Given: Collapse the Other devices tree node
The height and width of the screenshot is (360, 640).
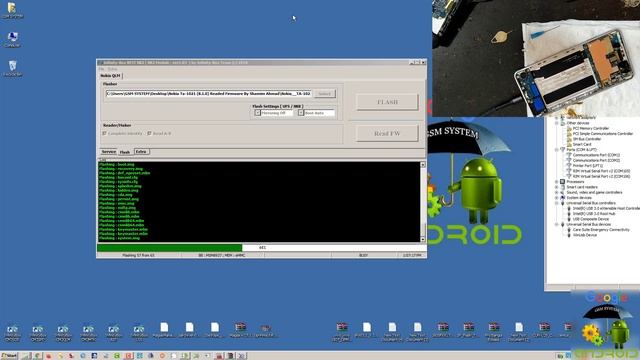Looking at the screenshot, I should [557, 123].
